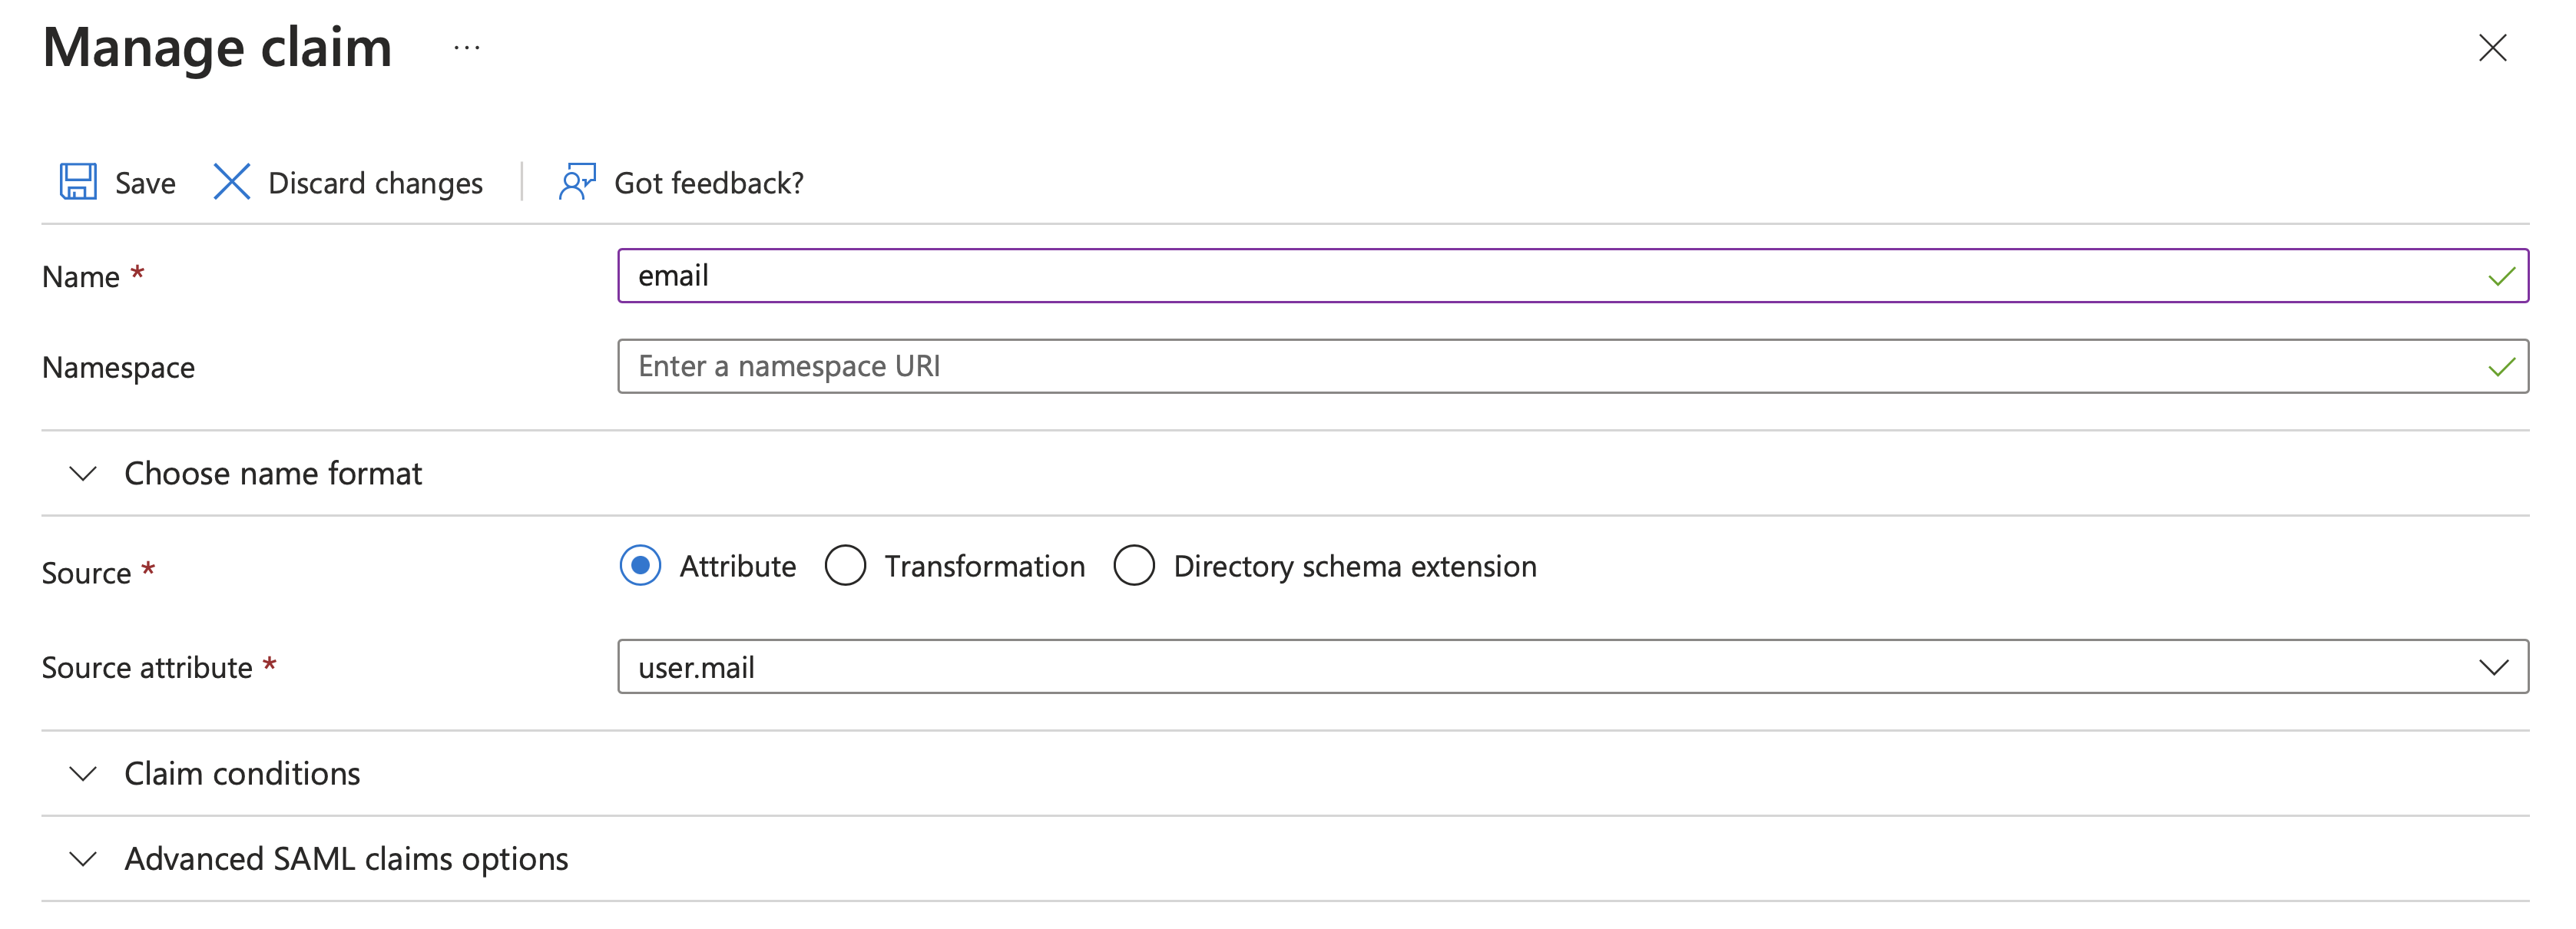Click the Got feedback? link

[x=708, y=183]
